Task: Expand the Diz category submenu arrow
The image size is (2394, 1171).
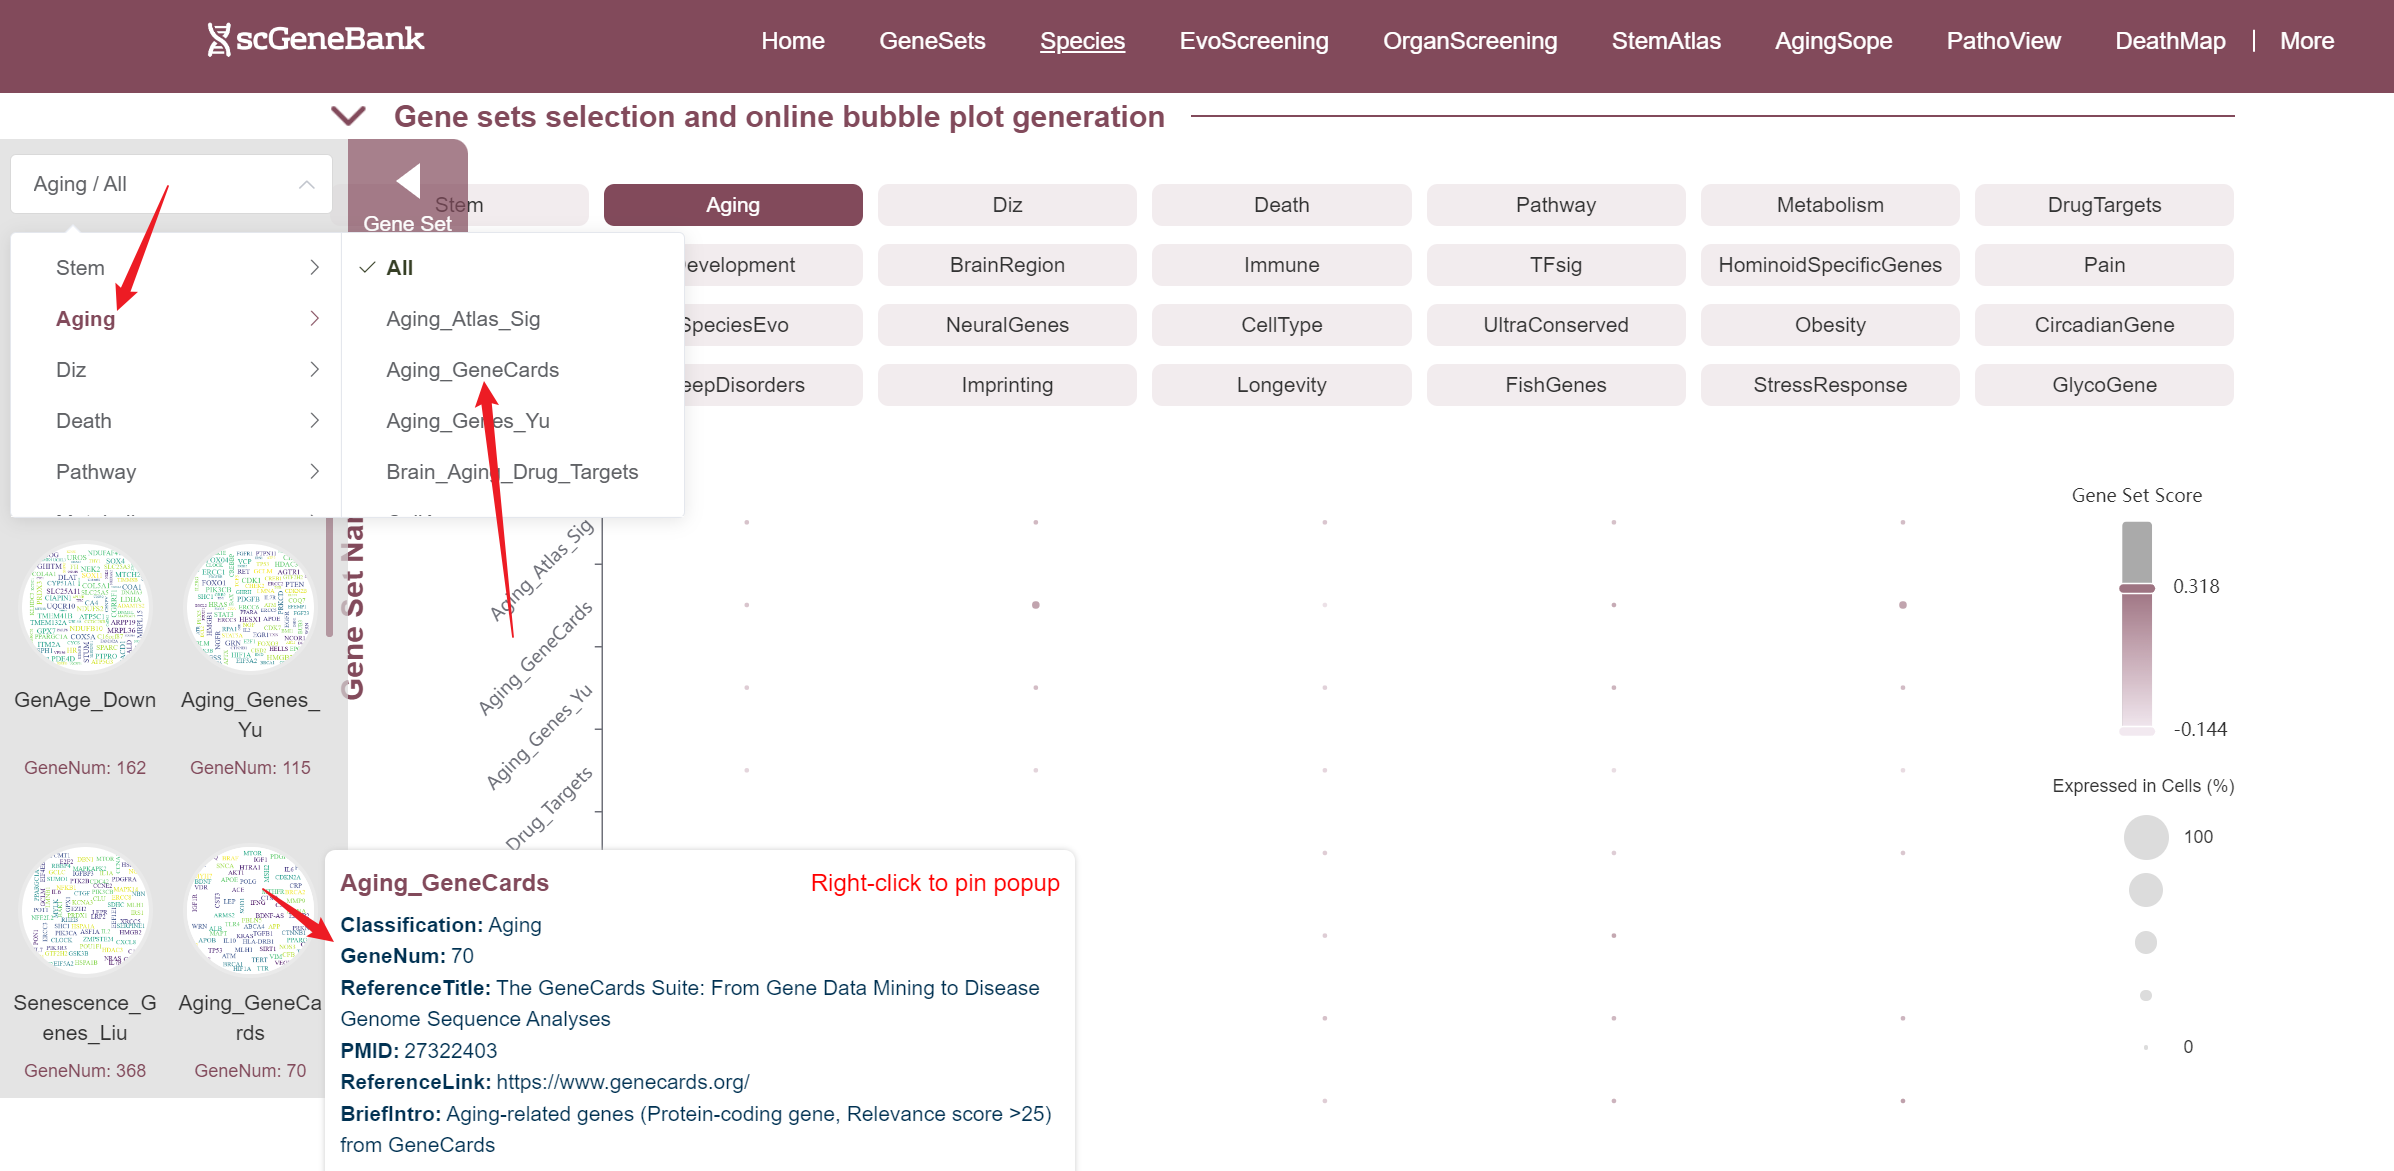Action: (315, 370)
